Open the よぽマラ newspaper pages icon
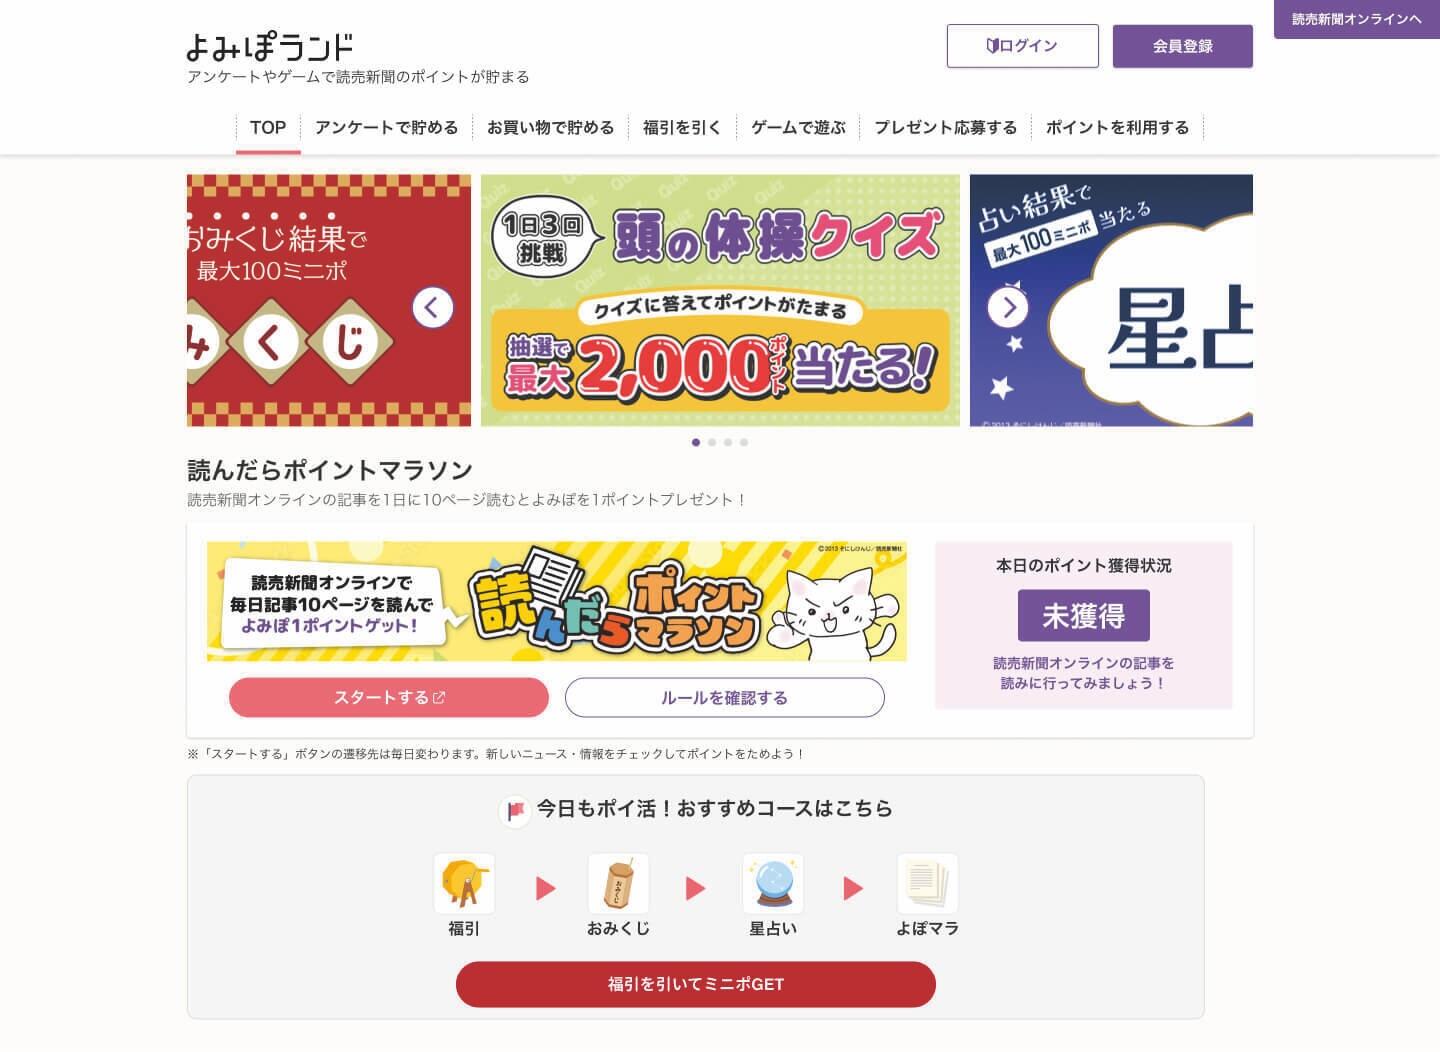The width and height of the screenshot is (1440, 1052). coord(927,883)
